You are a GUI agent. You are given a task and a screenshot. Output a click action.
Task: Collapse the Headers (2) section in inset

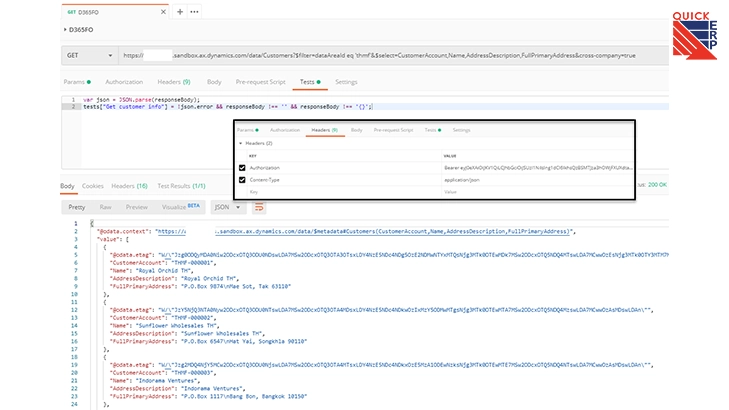240,143
